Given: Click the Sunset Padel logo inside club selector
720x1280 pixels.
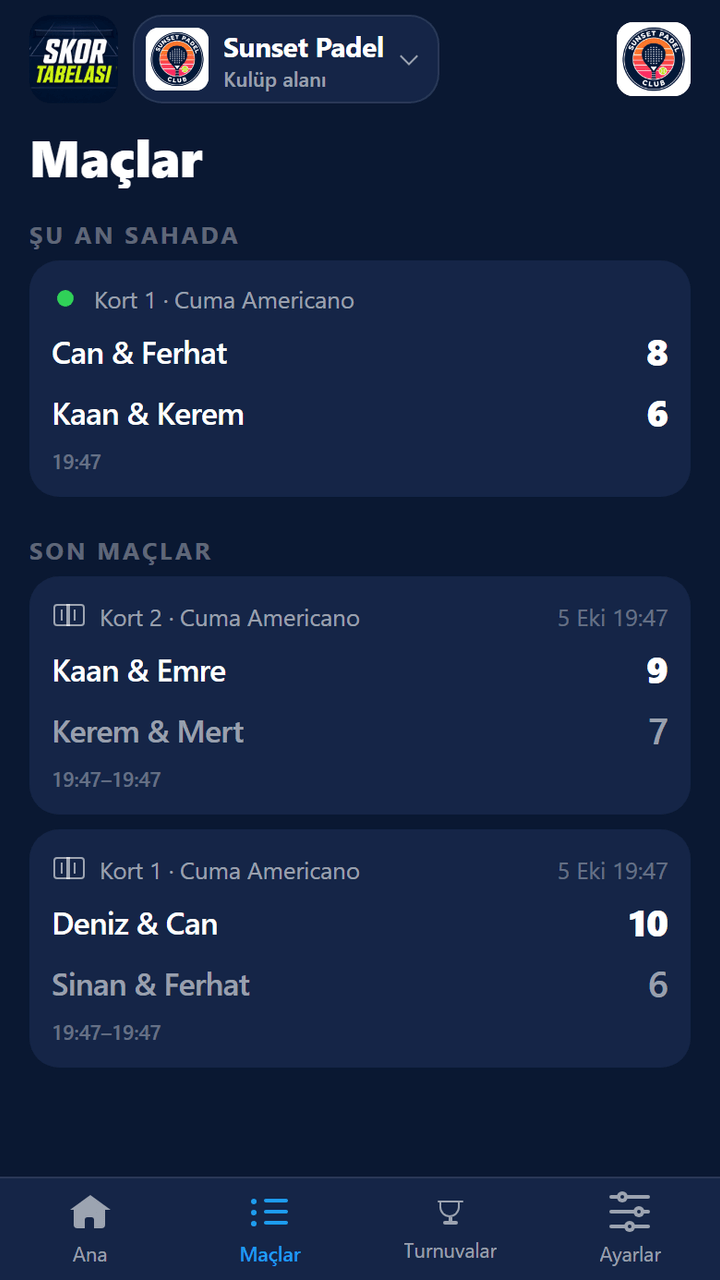Looking at the screenshot, I should click(x=177, y=59).
